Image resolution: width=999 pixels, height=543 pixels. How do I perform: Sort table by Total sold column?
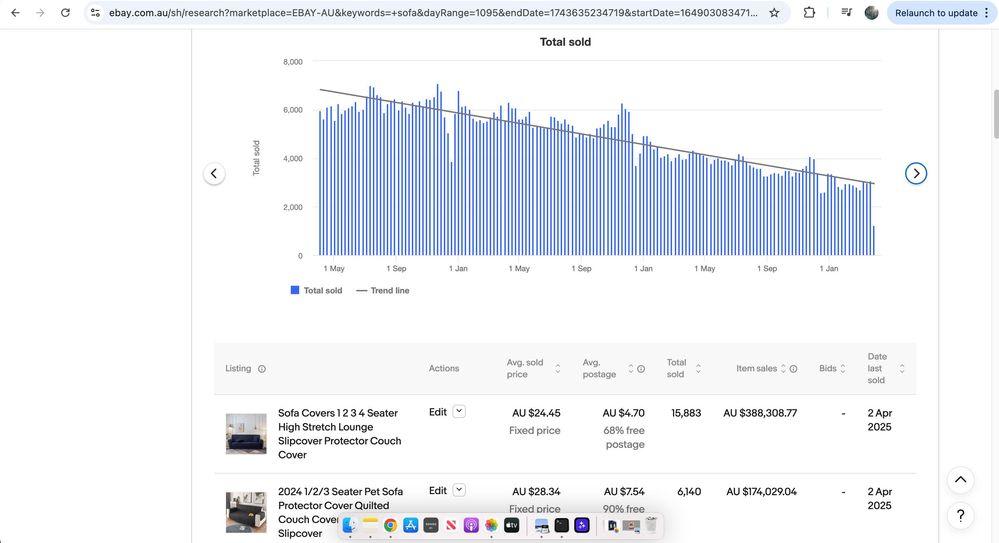684,368
